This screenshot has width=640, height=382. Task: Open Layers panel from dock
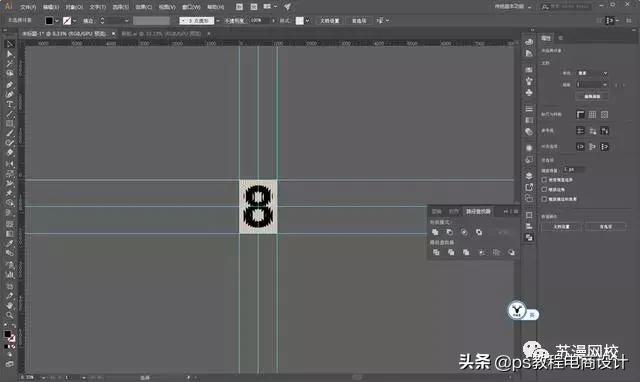pos(529,175)
